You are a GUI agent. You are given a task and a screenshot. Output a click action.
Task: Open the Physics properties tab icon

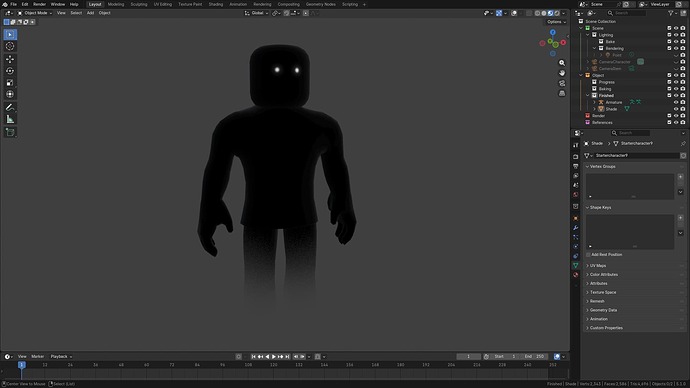click(x=576, y=246)
